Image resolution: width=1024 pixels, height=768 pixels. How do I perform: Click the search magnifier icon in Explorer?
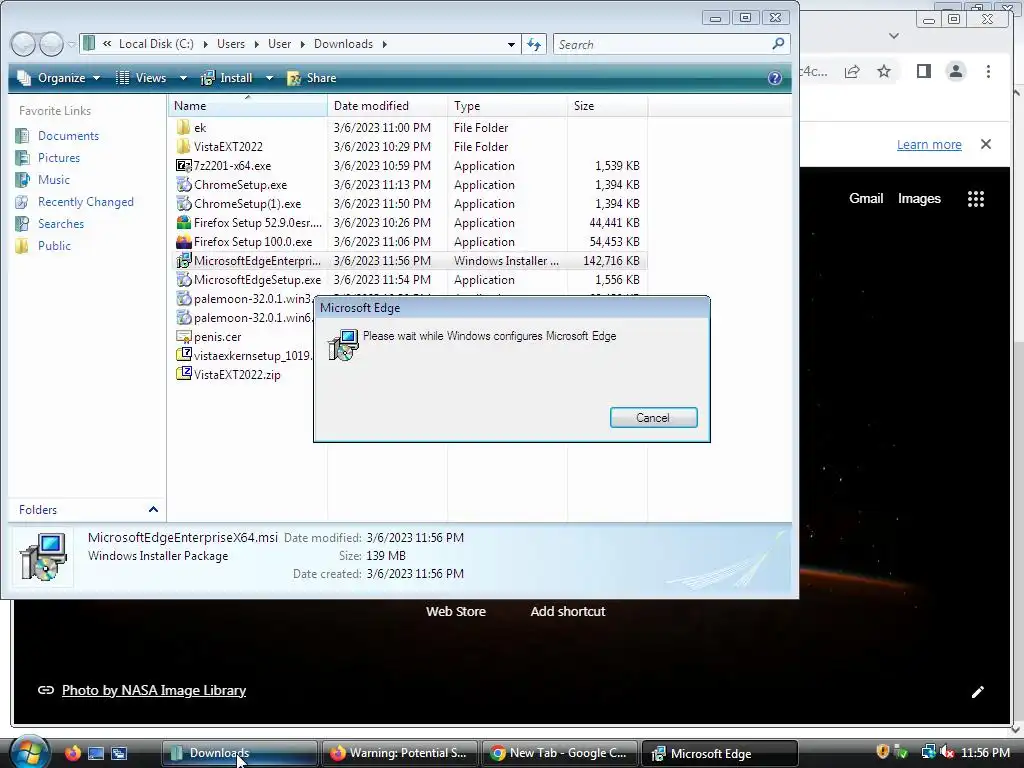pyautogui.click(x=778, y=44)
